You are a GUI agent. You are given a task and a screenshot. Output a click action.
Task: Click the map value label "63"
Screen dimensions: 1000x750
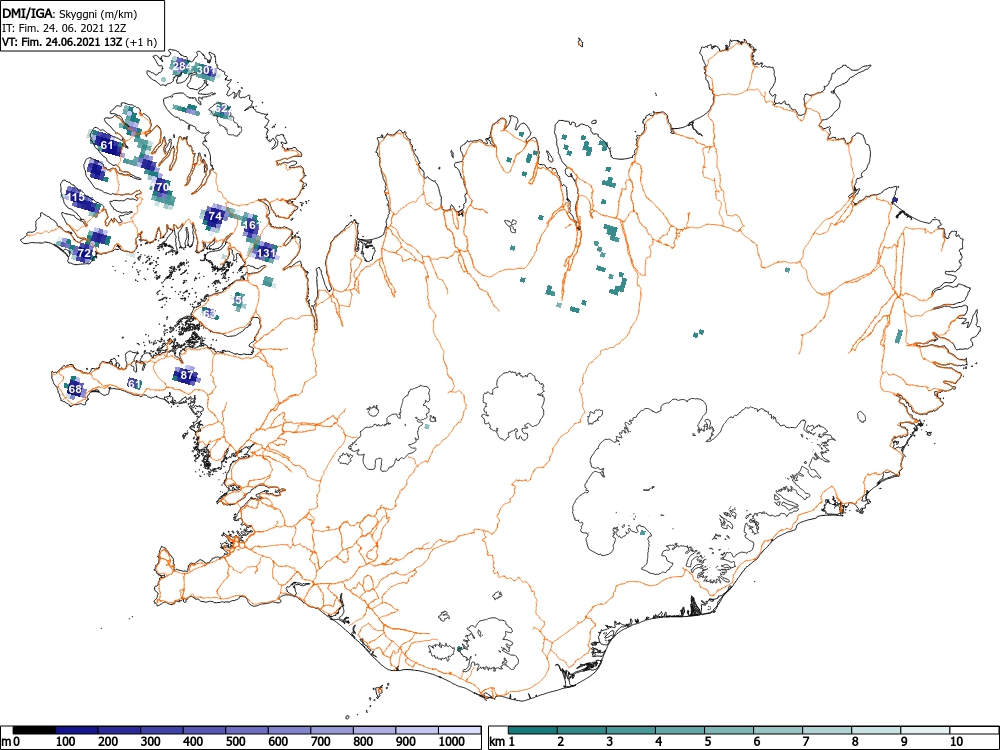click(x=209, y=314)
